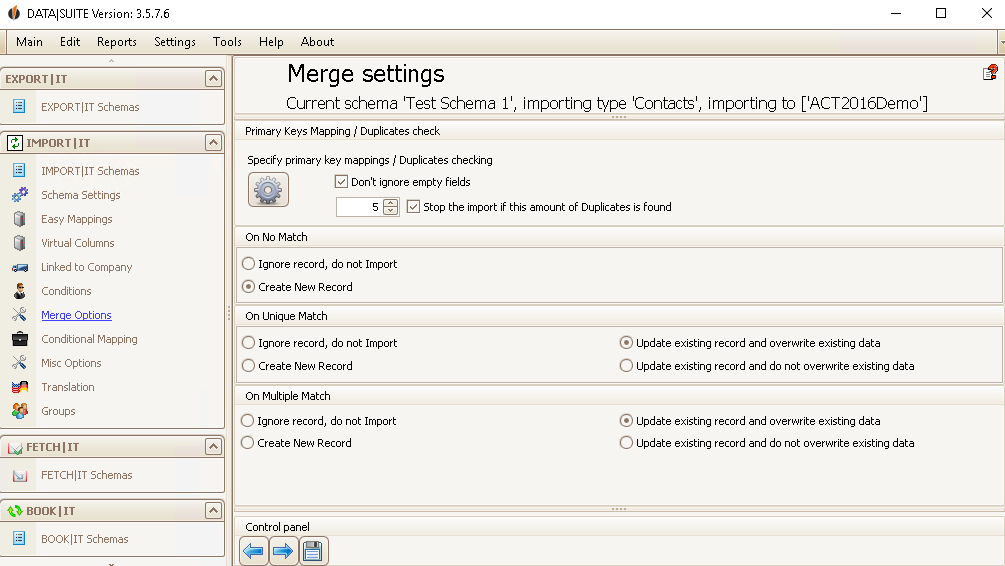Save settings with the floppy disk icon
Screen dimensions: 1005x566
point(313,551)
